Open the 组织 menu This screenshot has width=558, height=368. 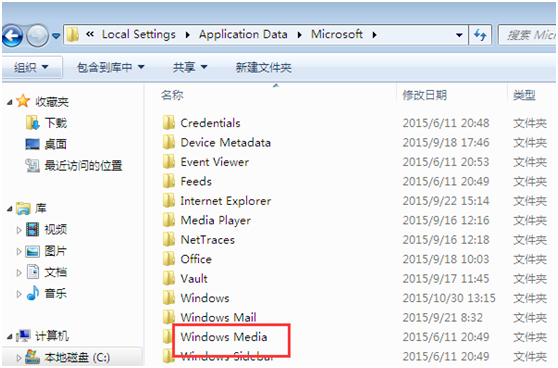click(31, 67)
